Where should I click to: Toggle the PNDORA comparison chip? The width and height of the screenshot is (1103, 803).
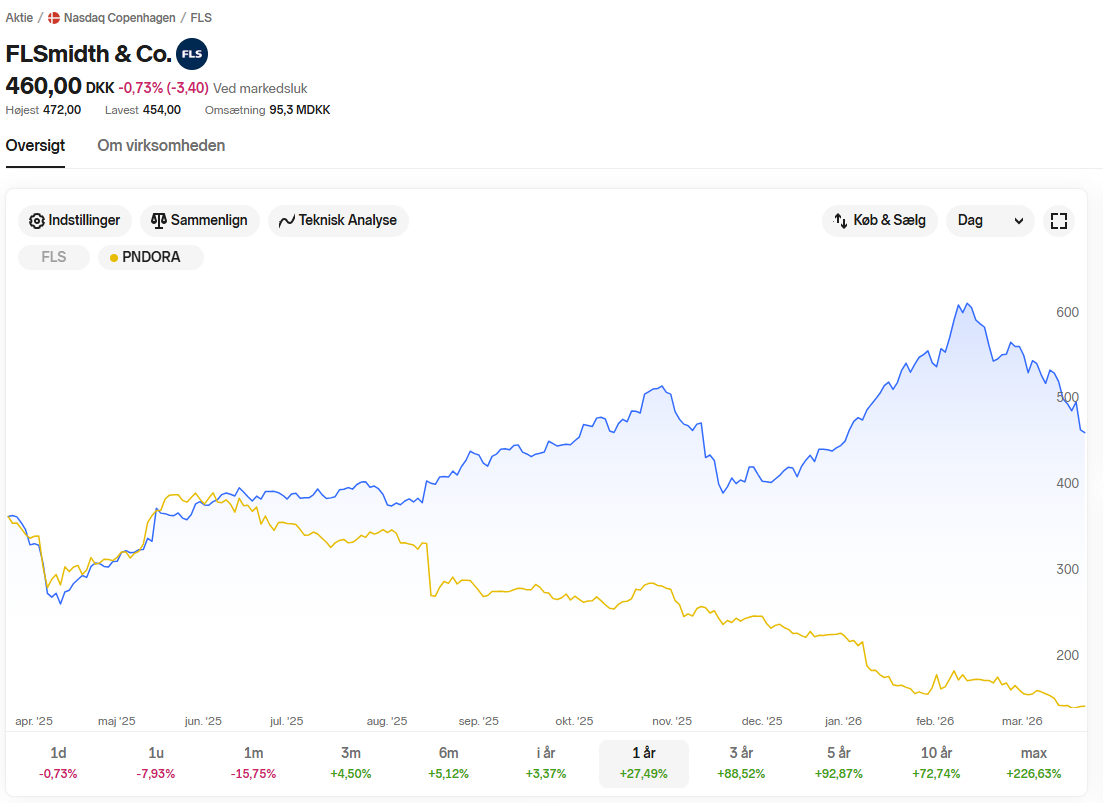(151, 257)
